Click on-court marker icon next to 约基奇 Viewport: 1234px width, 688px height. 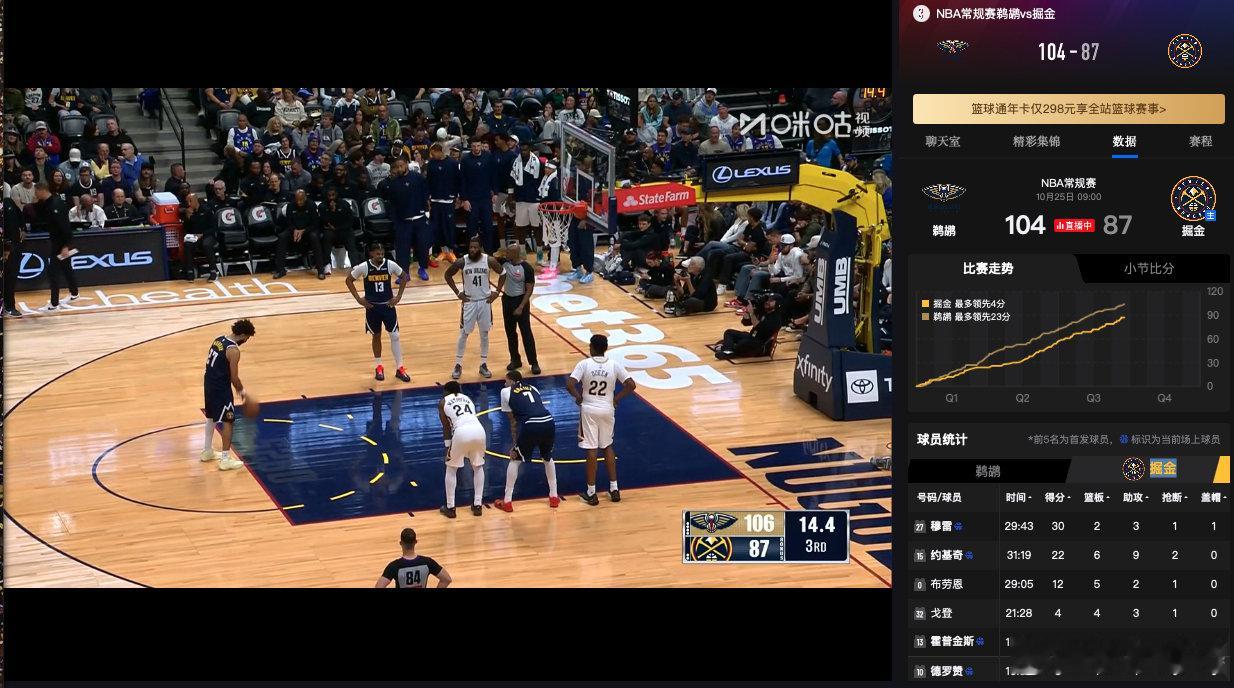968,555
